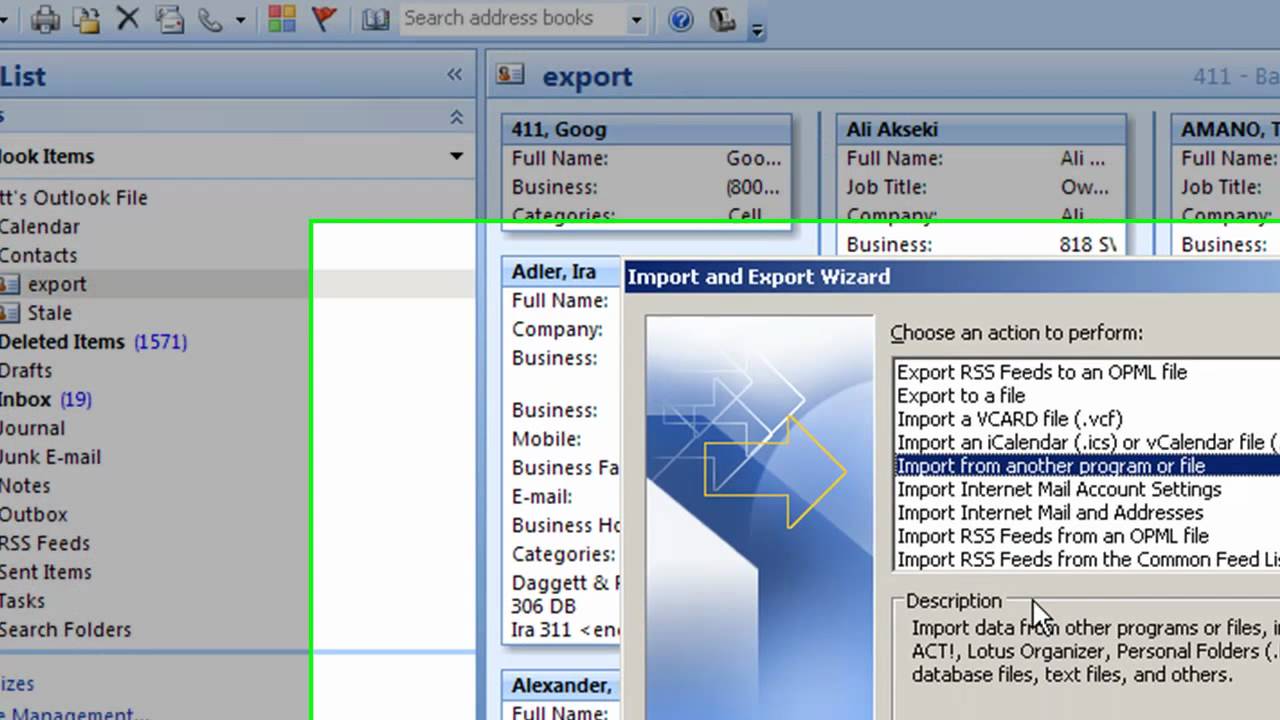Open the Junk E-mail folder
This screenshot has width=1280, height=720.
[50, 457]
